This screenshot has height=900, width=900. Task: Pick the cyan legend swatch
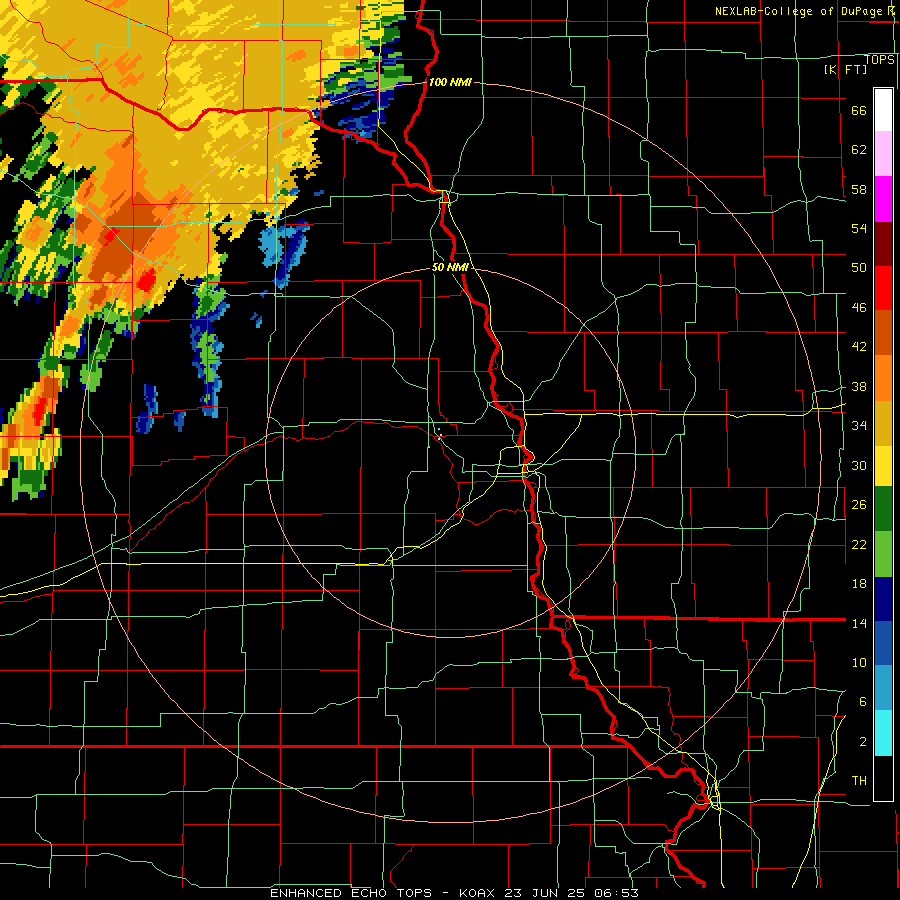883,733
